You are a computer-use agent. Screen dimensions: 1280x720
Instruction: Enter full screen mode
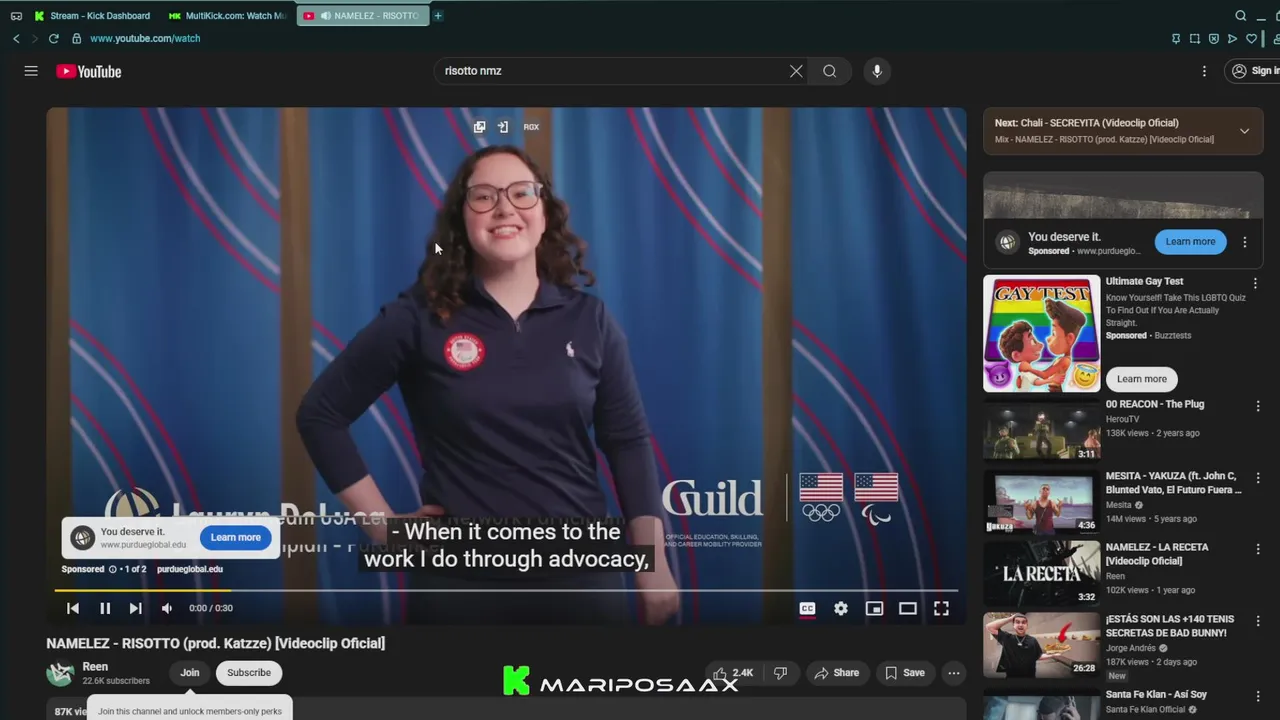click(x=941, y=608)
